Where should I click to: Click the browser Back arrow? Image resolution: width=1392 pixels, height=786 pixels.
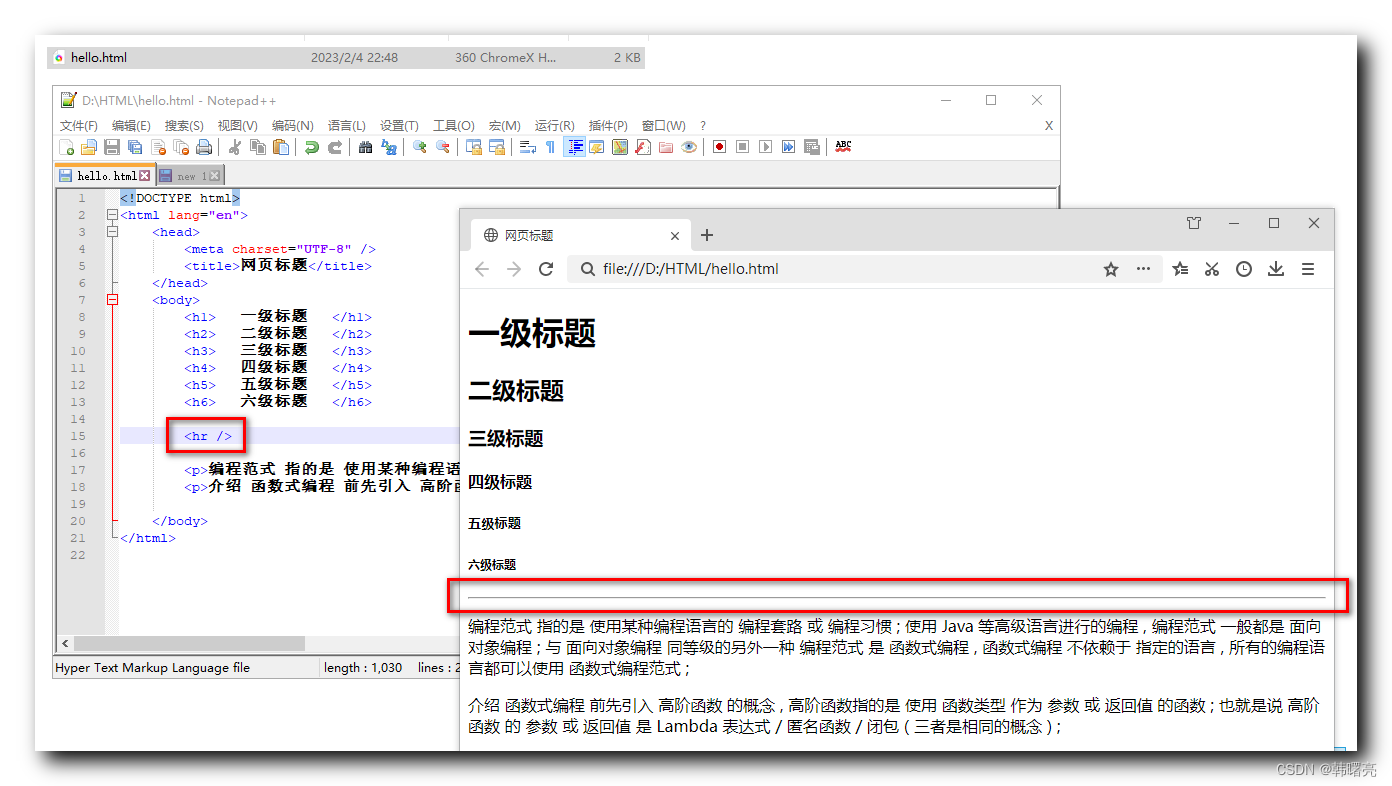pos(482,269)
